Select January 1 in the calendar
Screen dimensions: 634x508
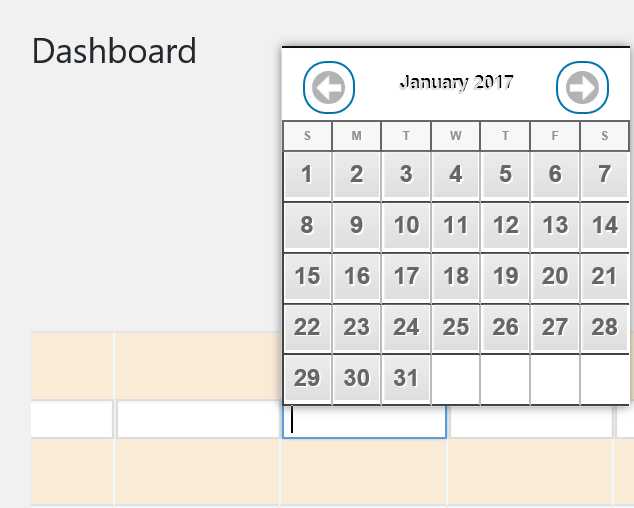[x=307, y=175]
